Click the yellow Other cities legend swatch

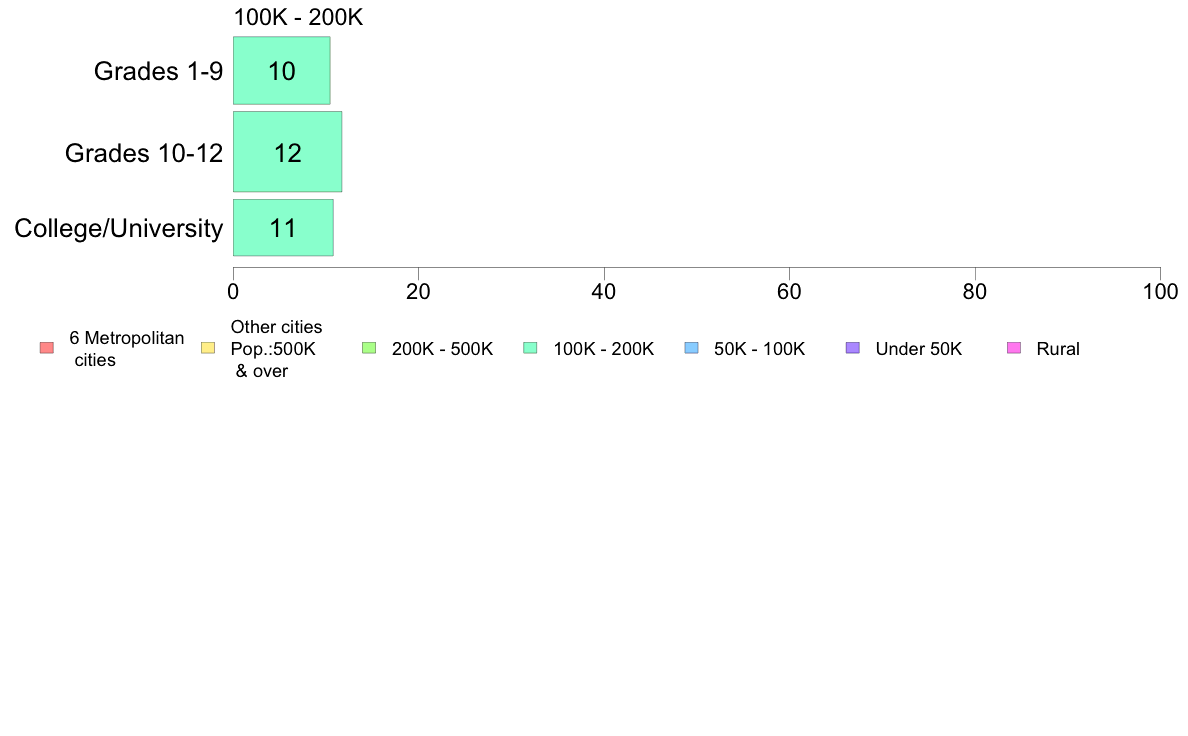click(208, 348)
